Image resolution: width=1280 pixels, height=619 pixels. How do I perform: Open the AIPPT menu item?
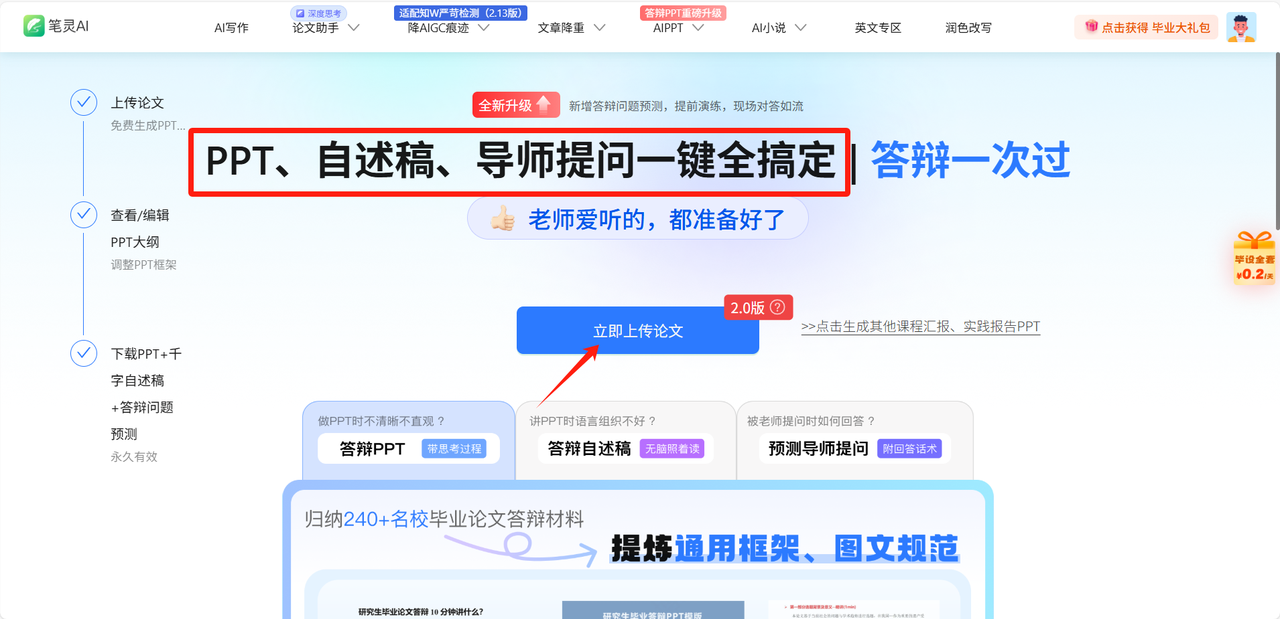[668, 28]
